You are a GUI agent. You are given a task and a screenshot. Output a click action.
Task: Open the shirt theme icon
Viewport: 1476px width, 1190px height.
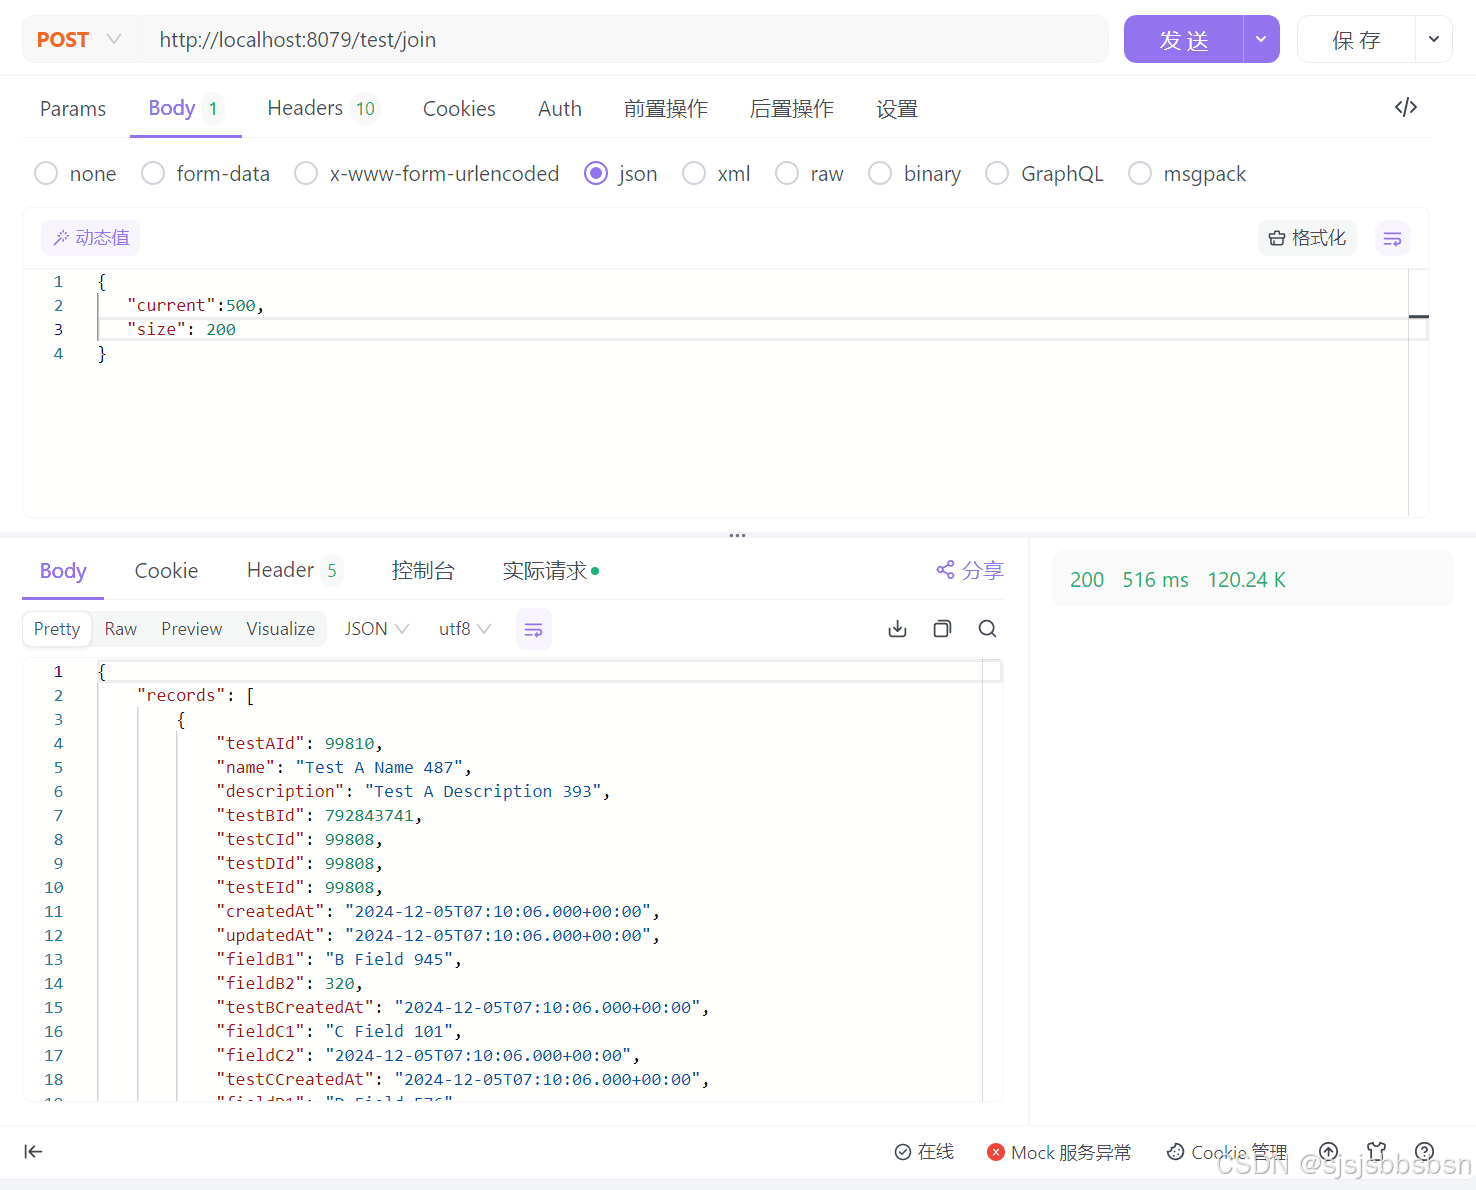click(x=1377, y=1152)
